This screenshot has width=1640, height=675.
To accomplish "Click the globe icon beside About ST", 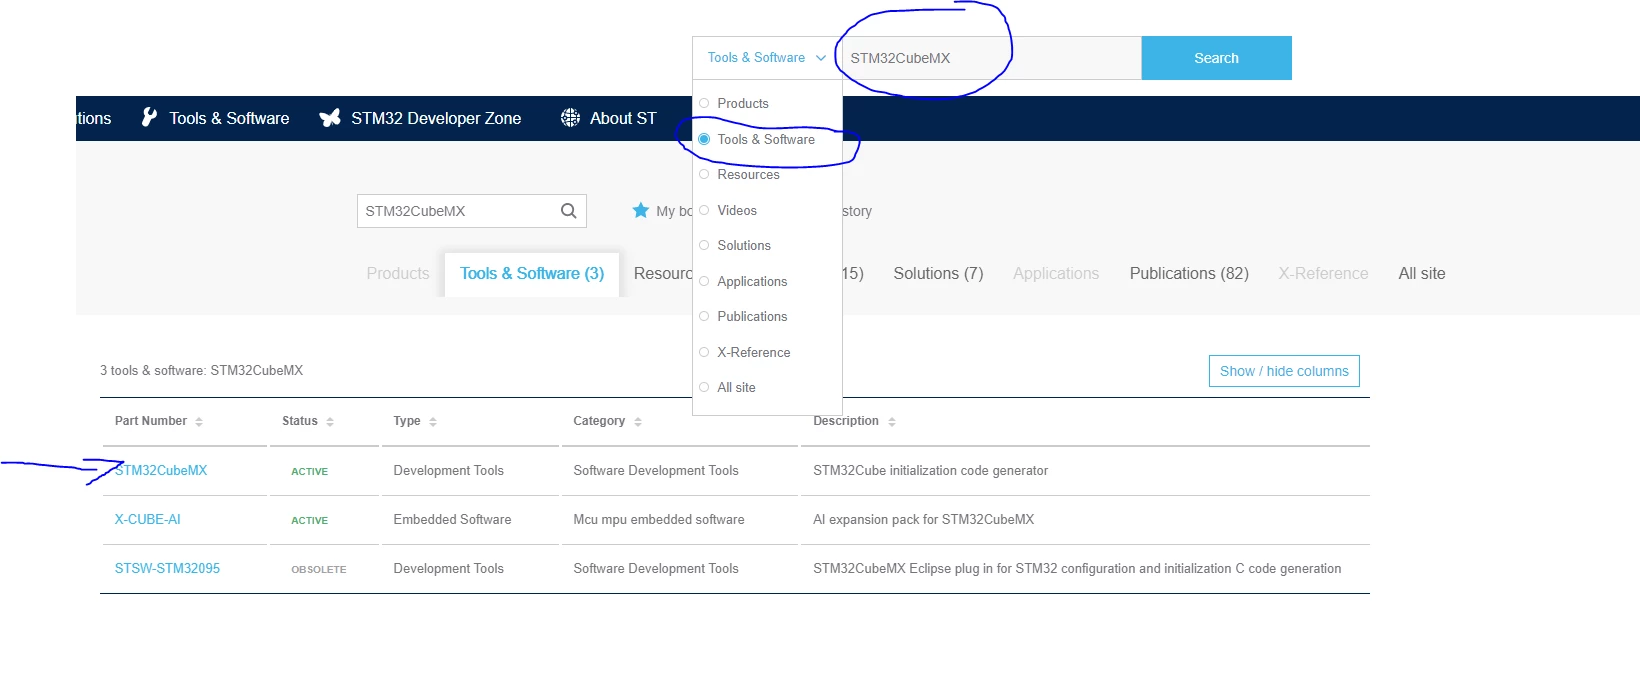I will pos(570,118).
